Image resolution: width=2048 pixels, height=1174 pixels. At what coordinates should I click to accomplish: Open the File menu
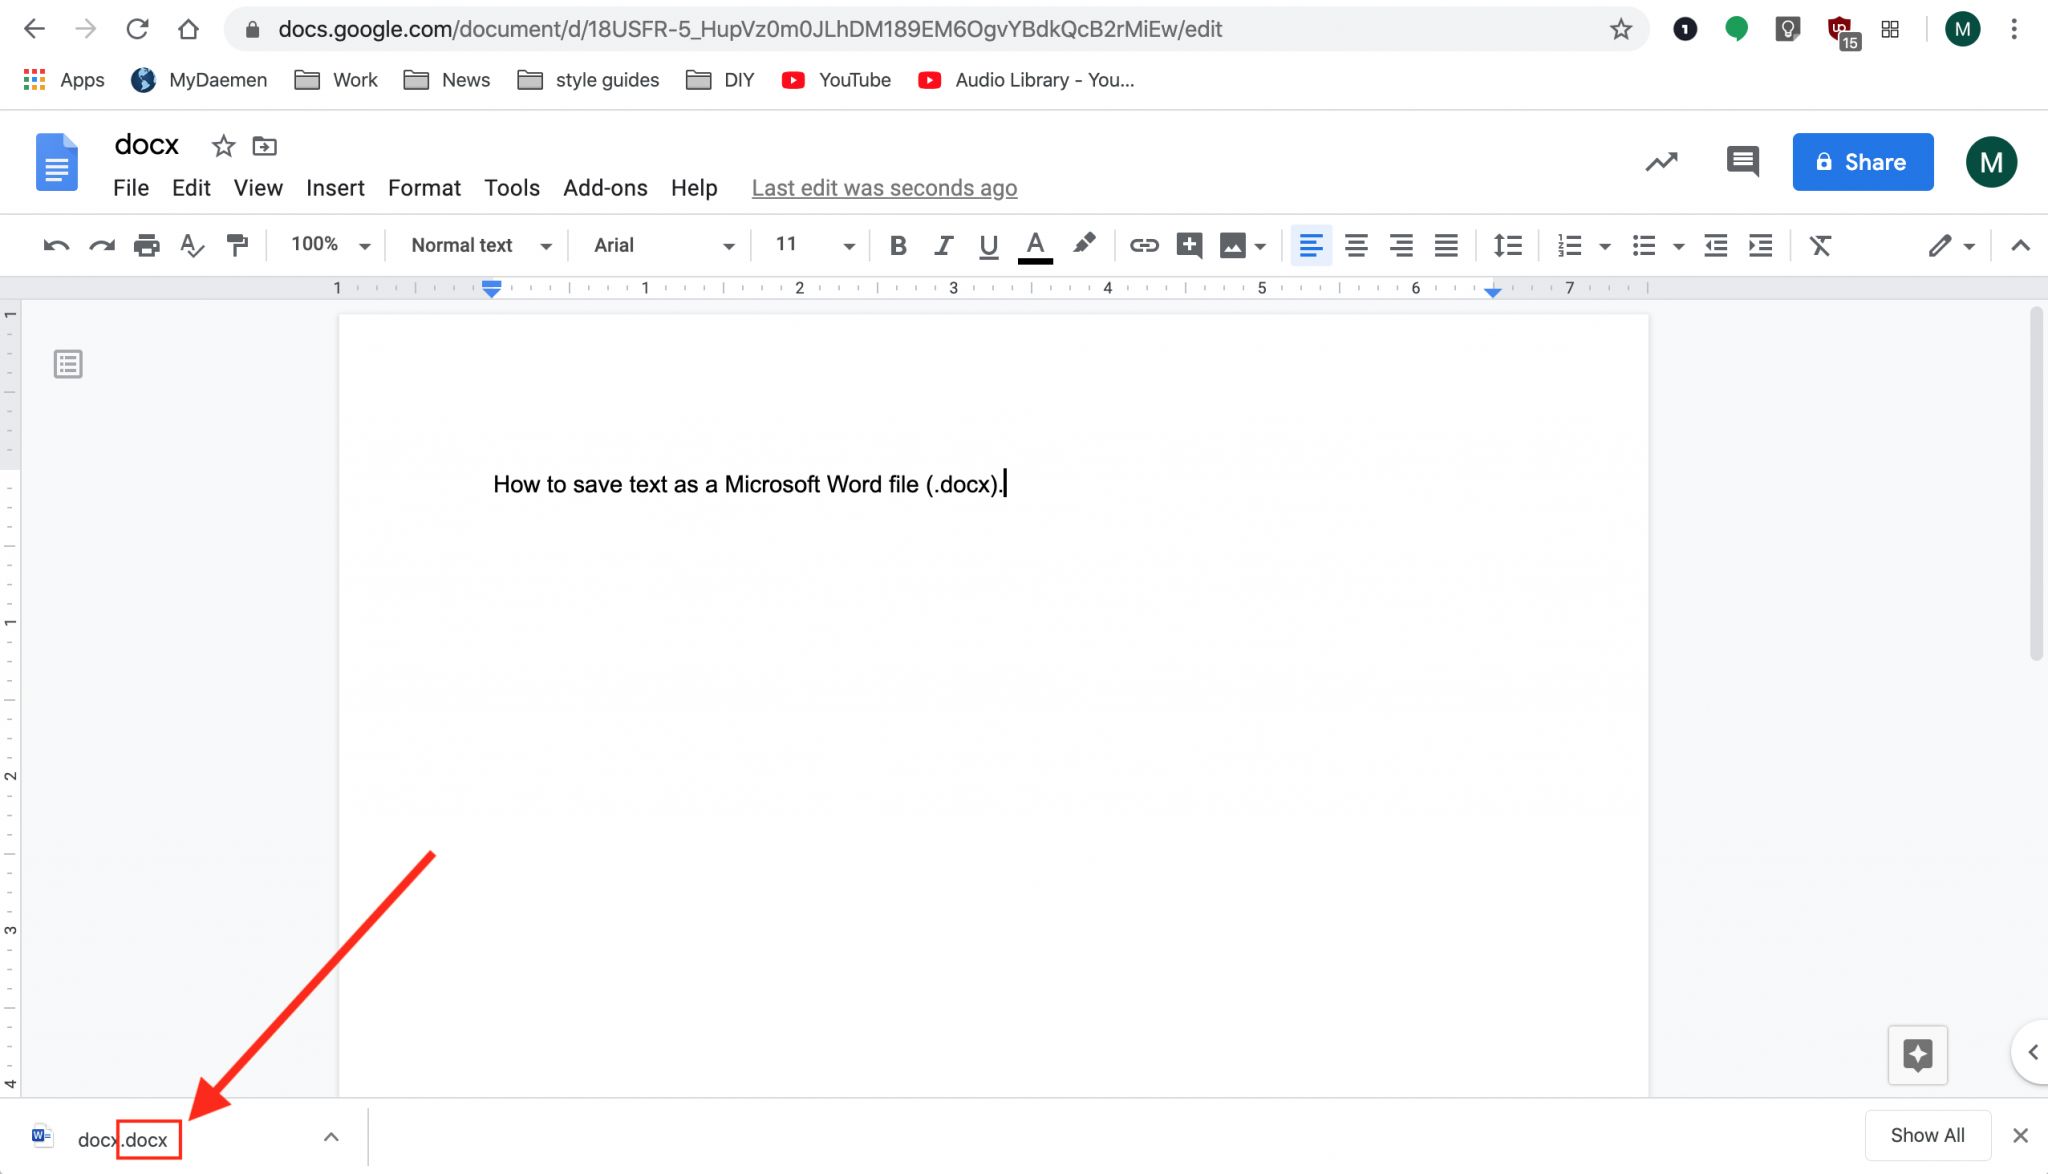(x=131, y=187)
